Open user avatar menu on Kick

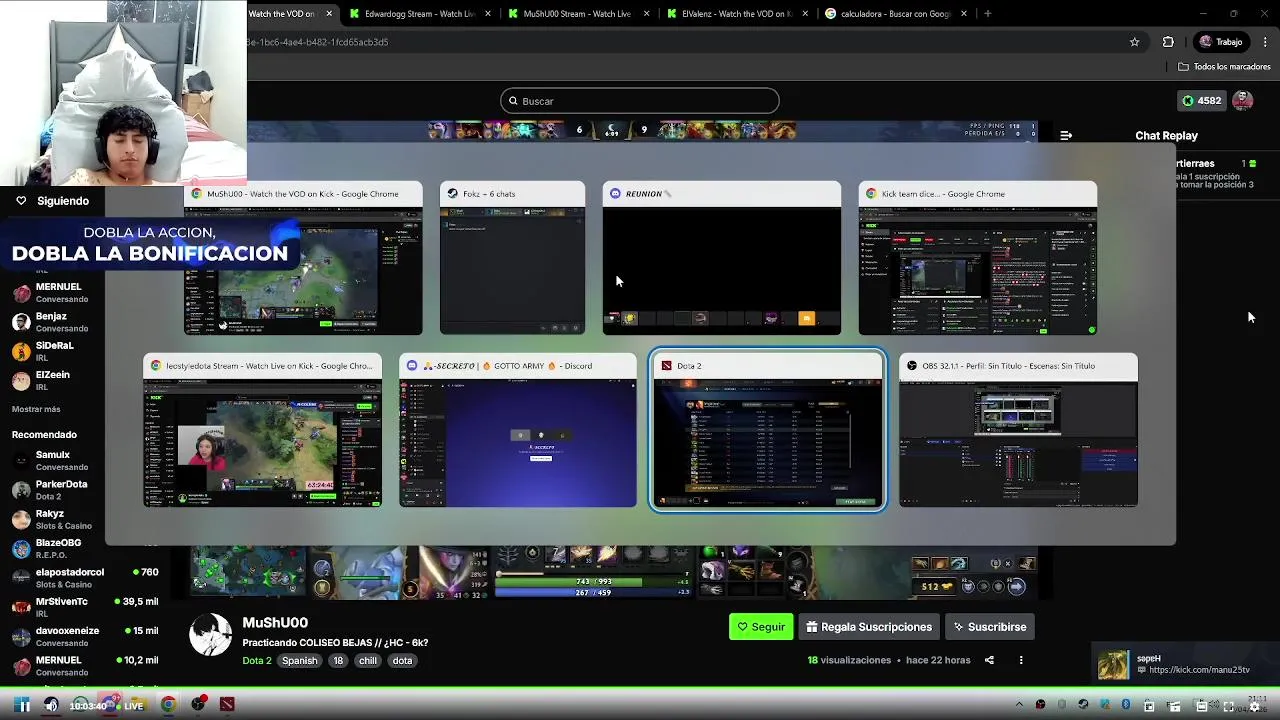point(1243,100)
